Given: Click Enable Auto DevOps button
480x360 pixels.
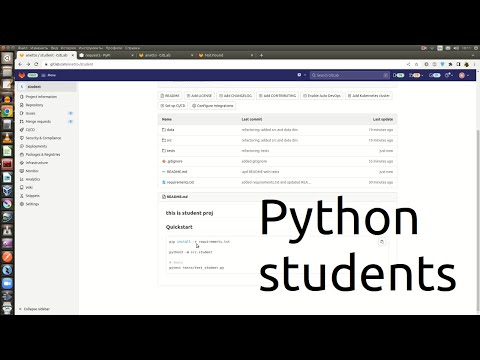Looking at the screenshot, I should coord(322,96).
